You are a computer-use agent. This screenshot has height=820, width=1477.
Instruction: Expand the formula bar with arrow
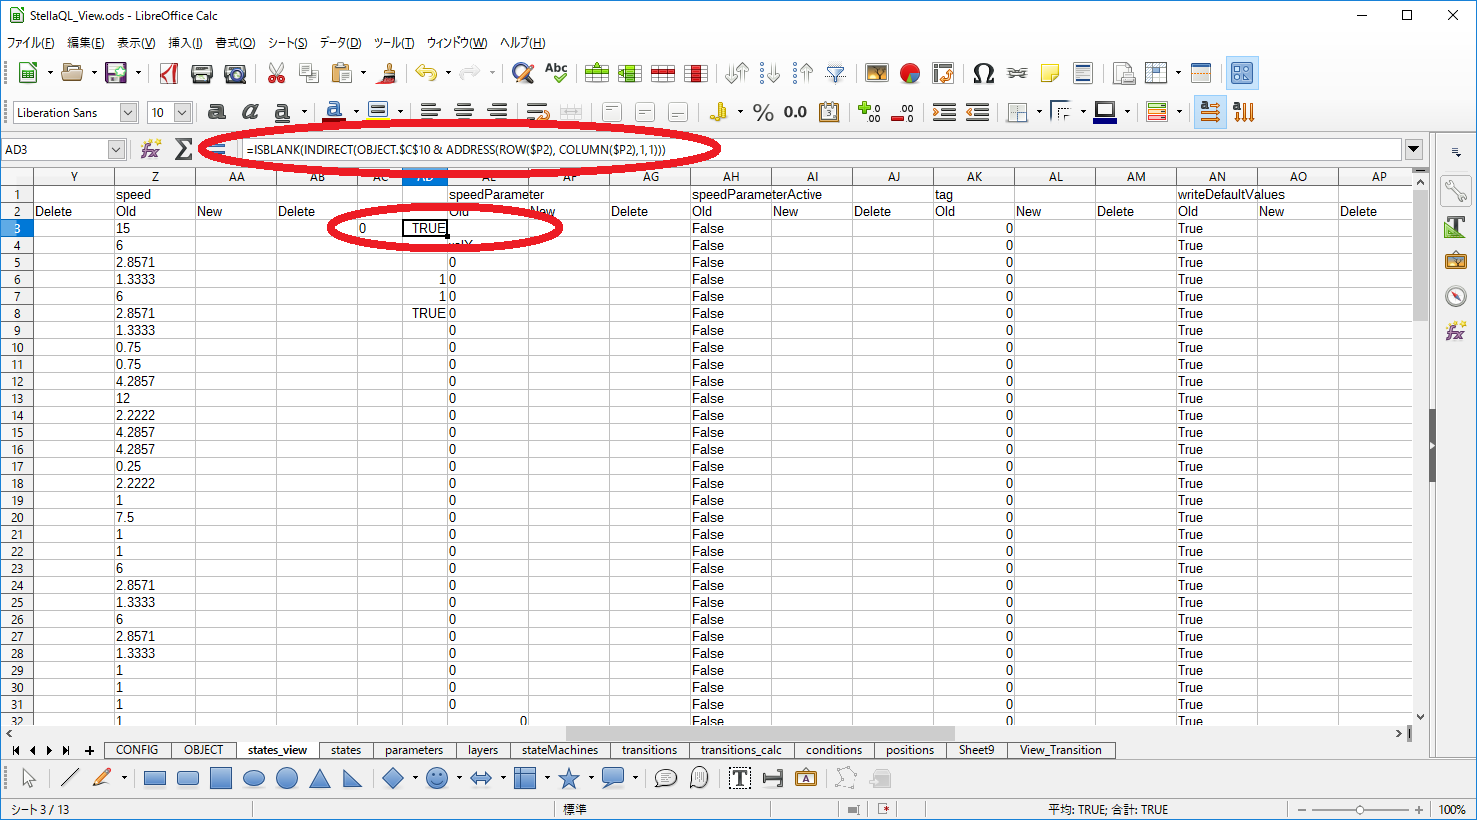pos(1413,149)
